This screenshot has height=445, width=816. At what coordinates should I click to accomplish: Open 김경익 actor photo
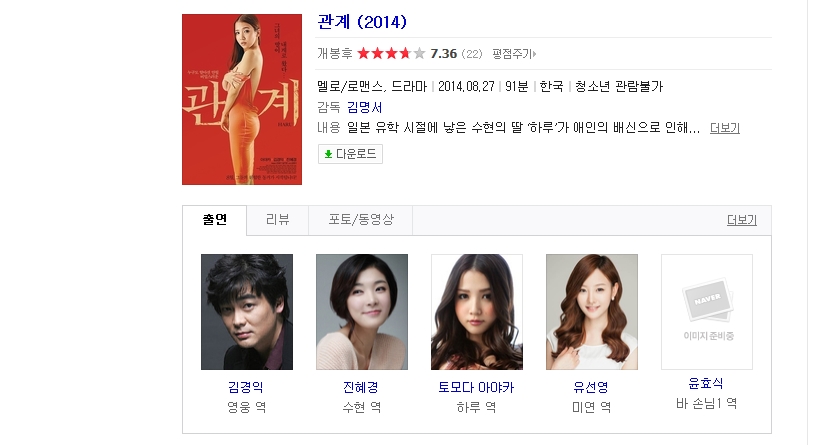247,312
